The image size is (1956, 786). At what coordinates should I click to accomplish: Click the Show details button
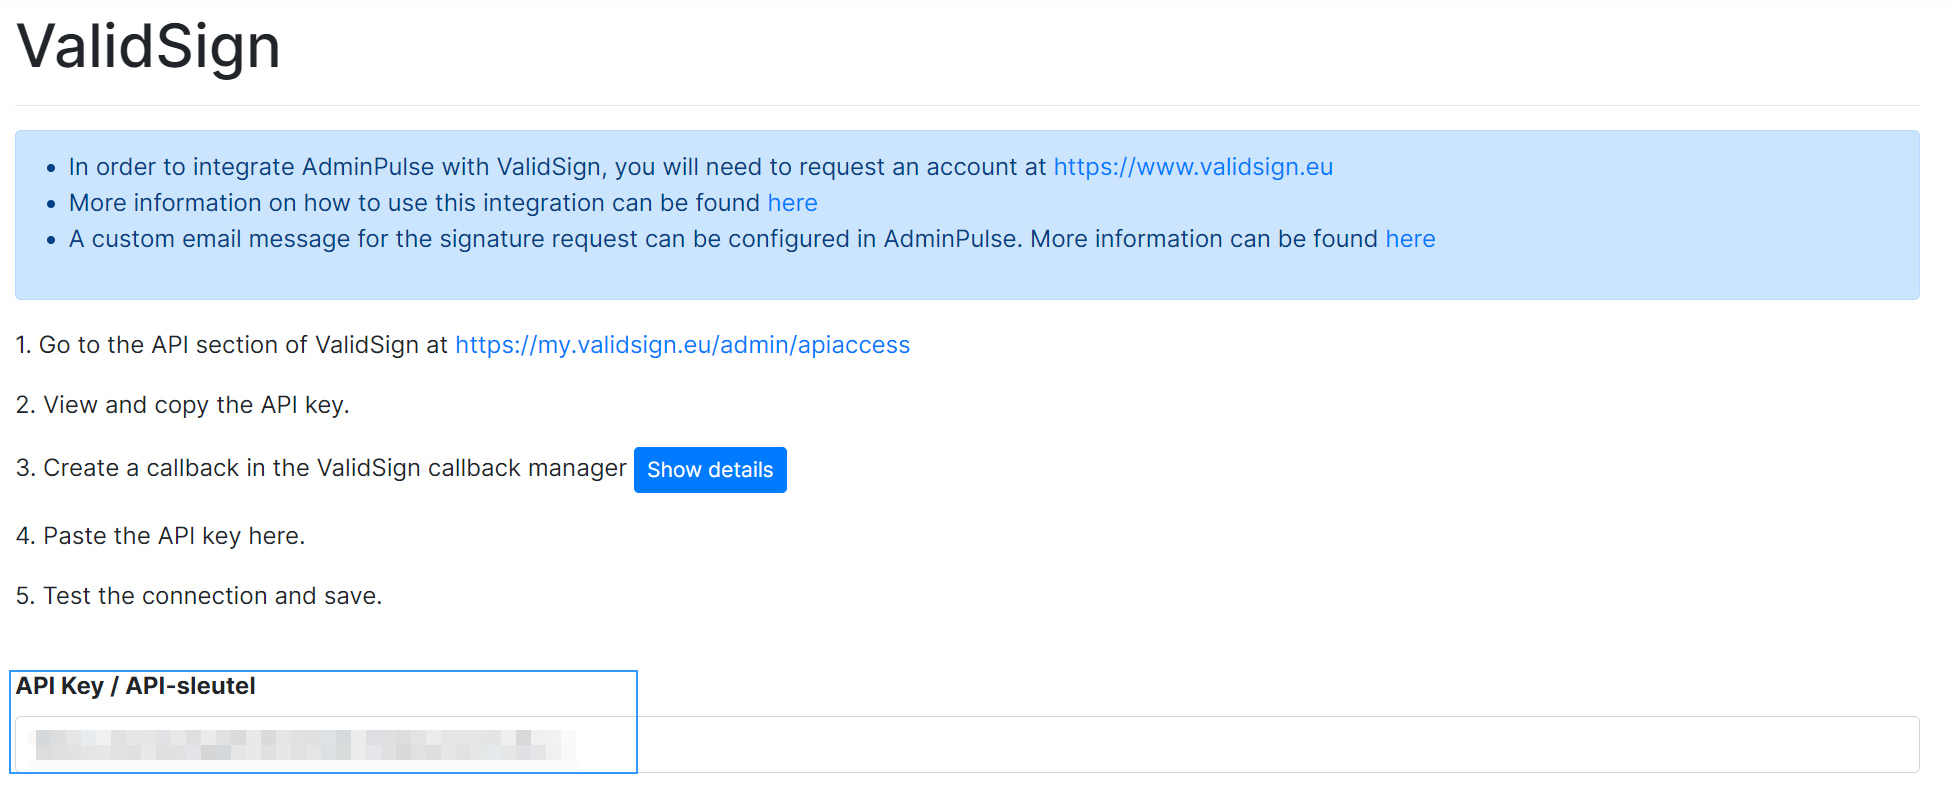[x=710, y=470]
